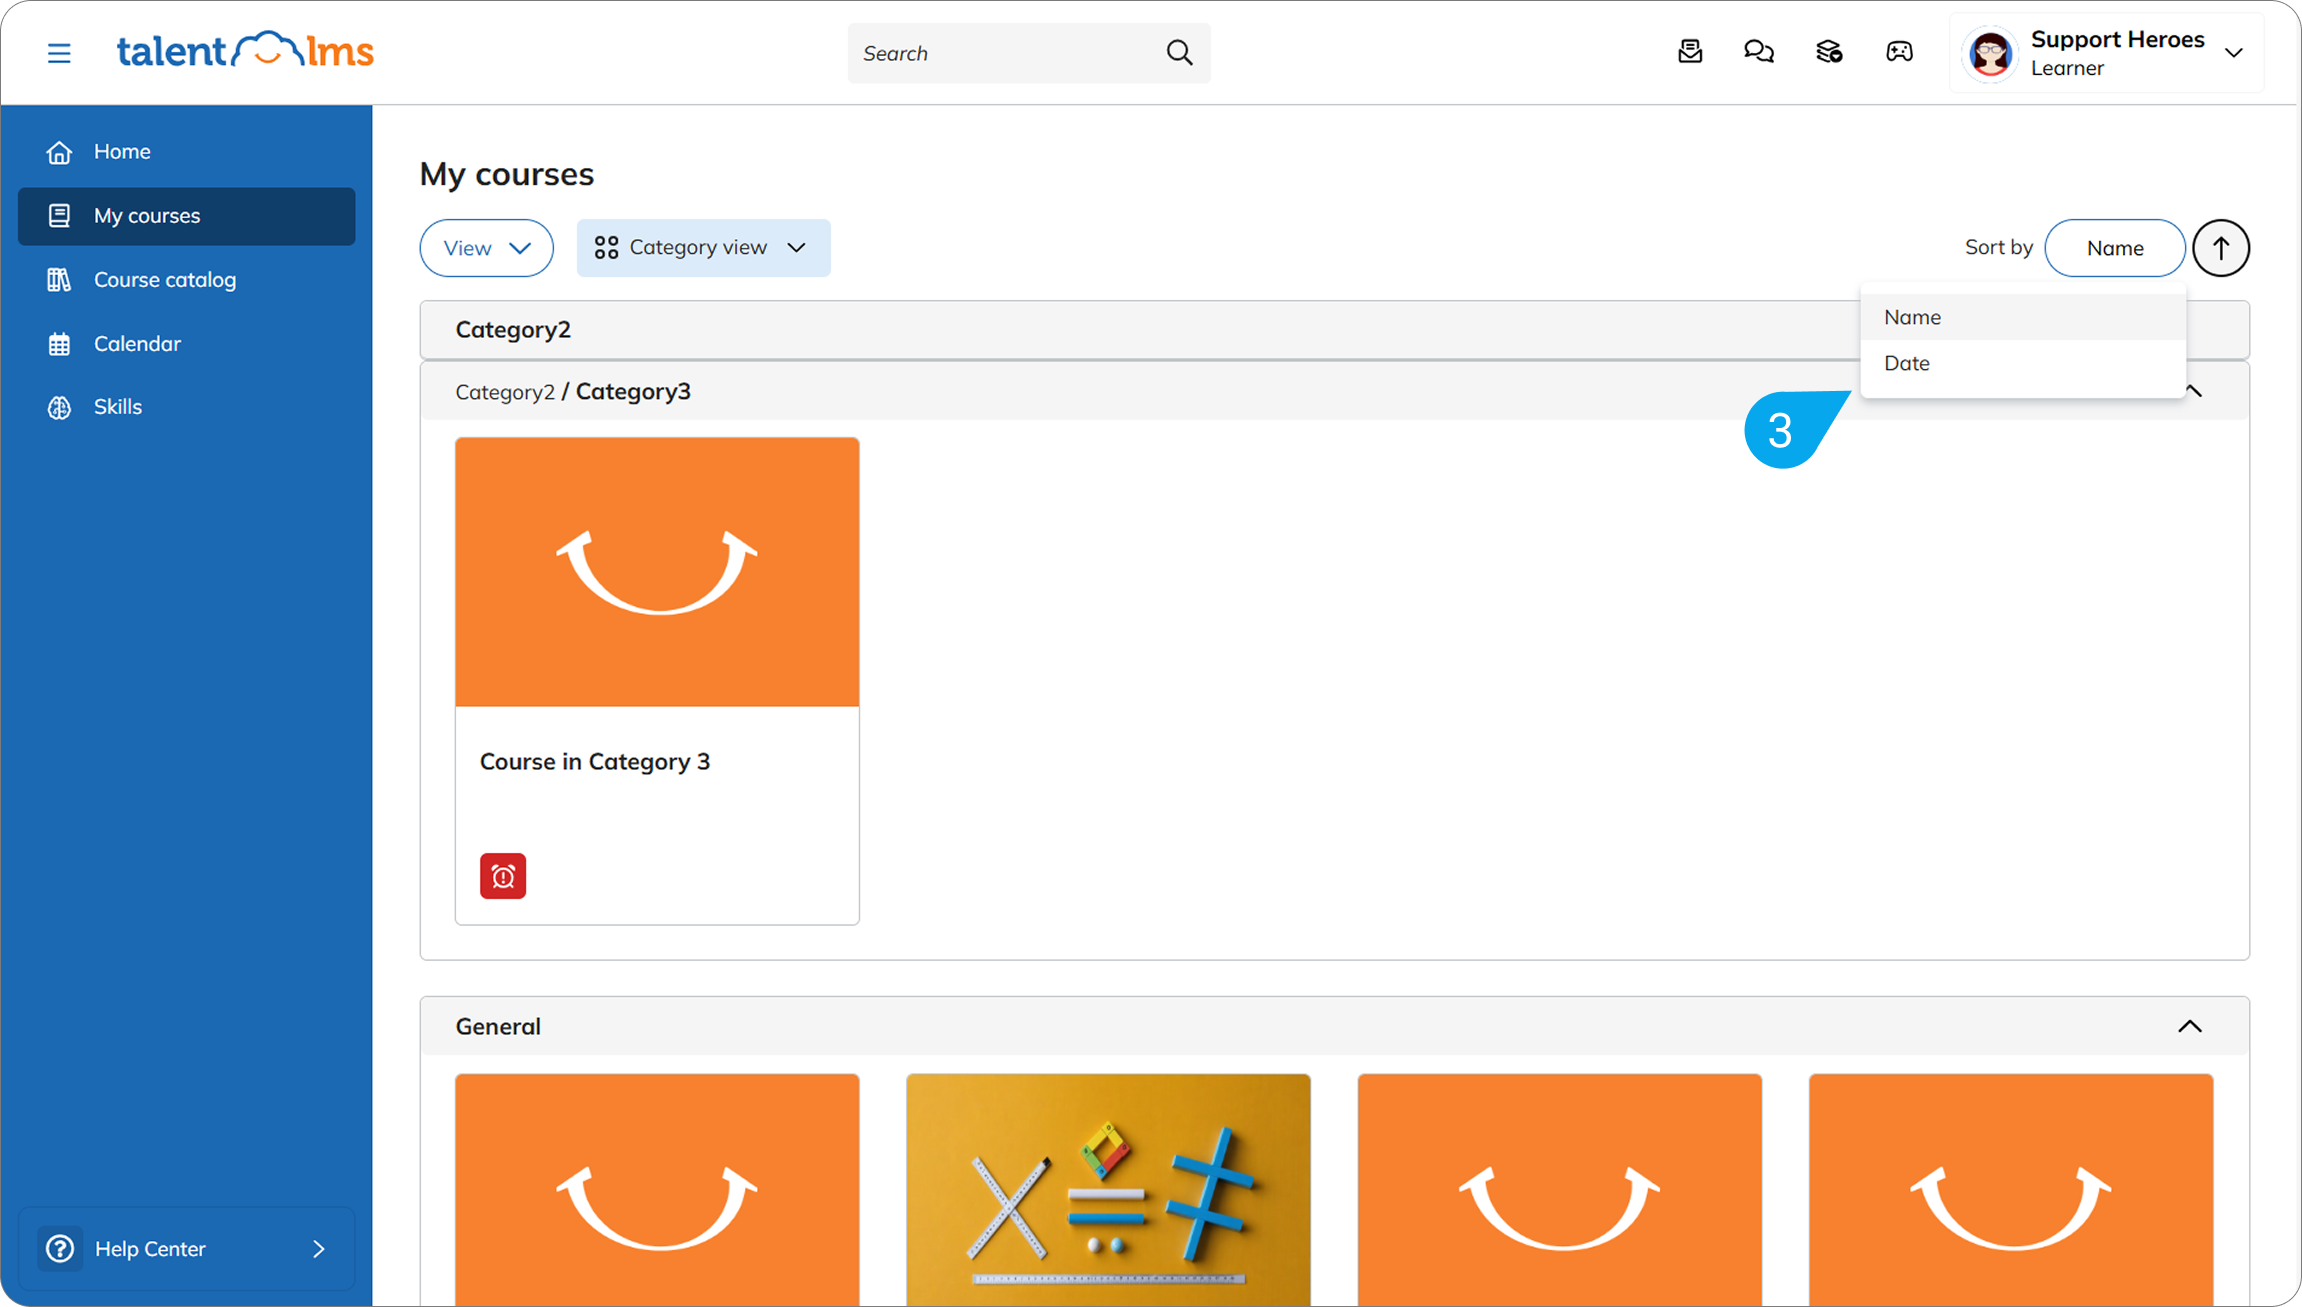Select Name in the sort menu

pos(2023,317)
